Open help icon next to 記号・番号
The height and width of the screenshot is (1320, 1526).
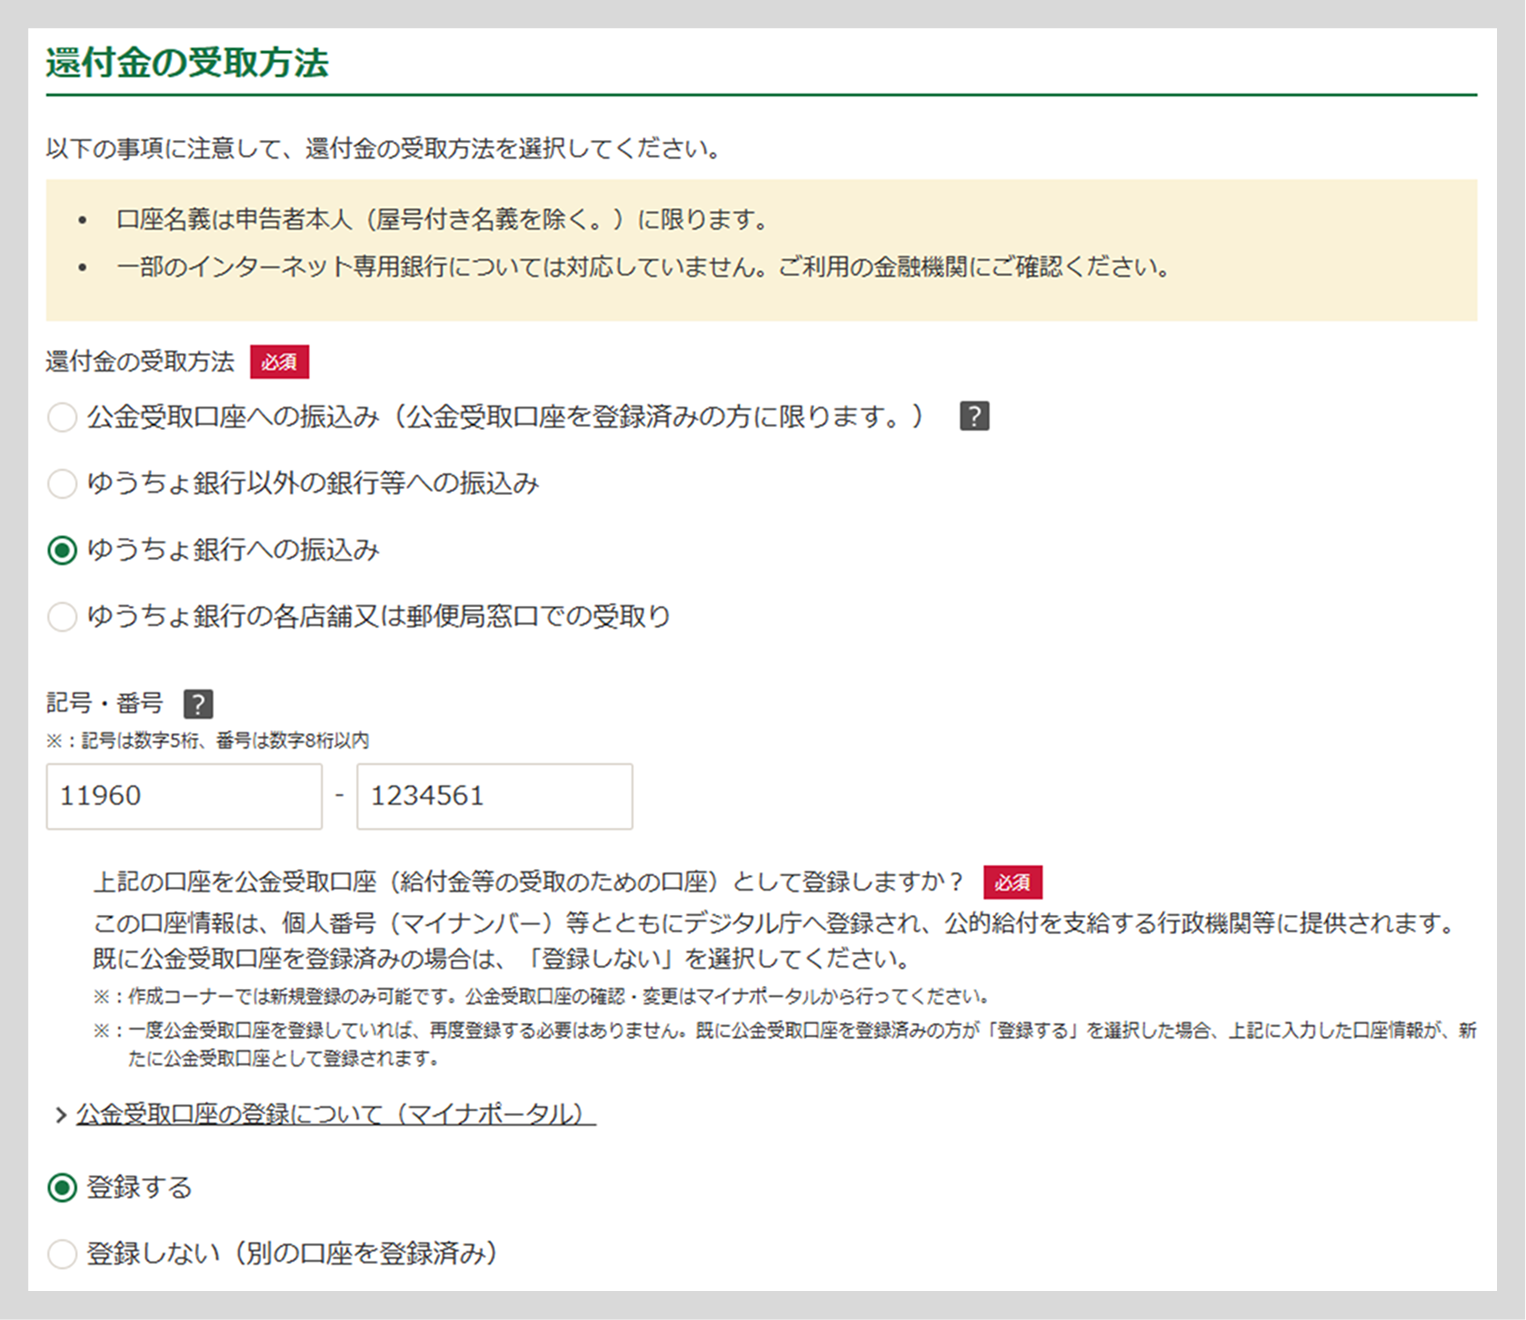click(199, 703)
